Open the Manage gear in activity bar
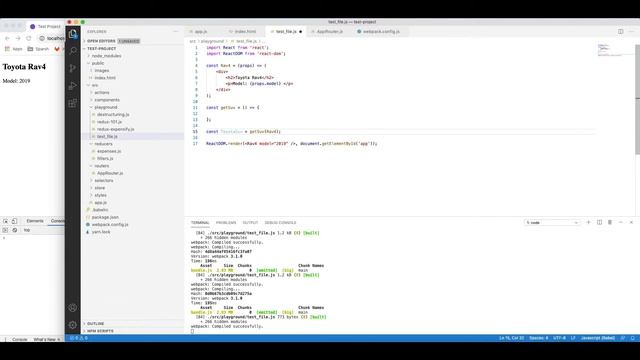The image size is (640, 360). coord(73,325)
